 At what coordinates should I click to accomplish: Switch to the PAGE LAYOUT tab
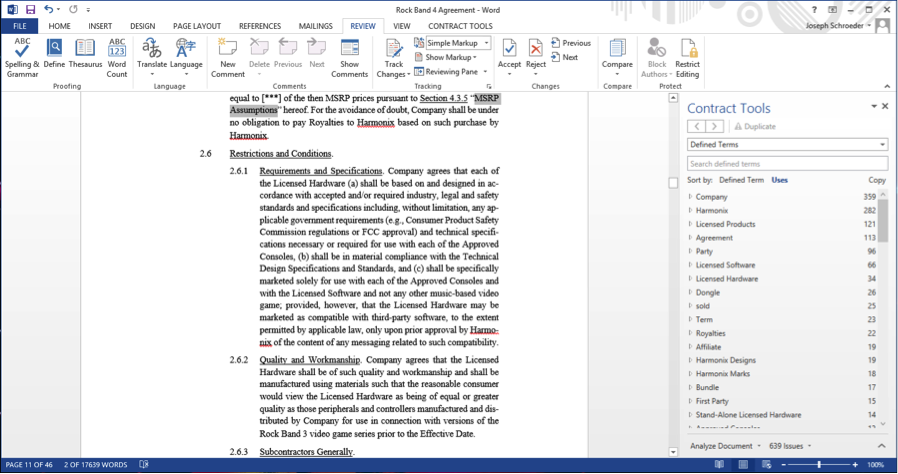pos(197,26)
